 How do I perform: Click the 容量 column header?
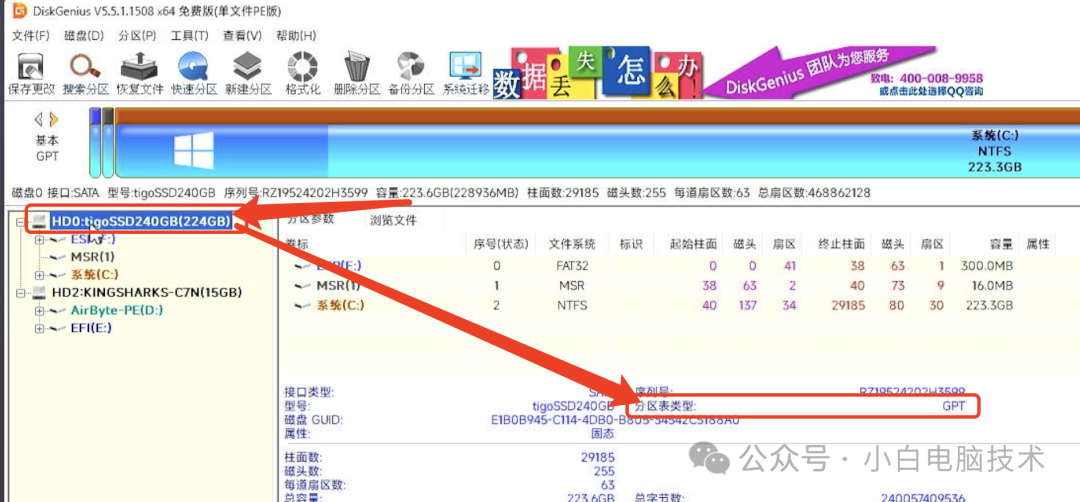pyautogui.click(x=999, y=244)
